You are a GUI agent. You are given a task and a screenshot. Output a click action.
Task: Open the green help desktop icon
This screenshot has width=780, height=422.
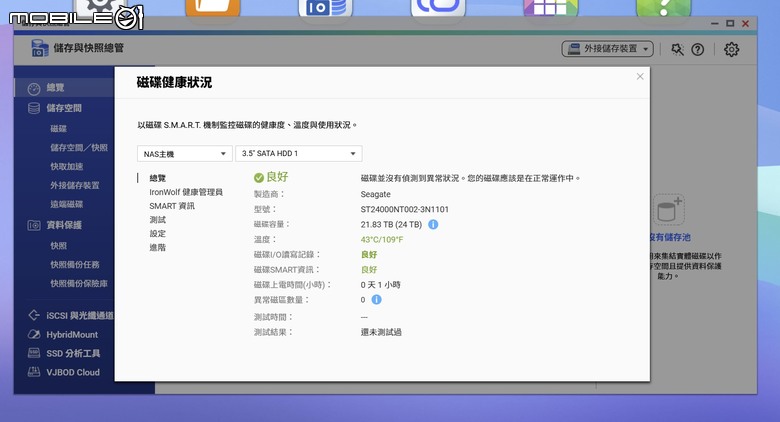click(664, 8)
